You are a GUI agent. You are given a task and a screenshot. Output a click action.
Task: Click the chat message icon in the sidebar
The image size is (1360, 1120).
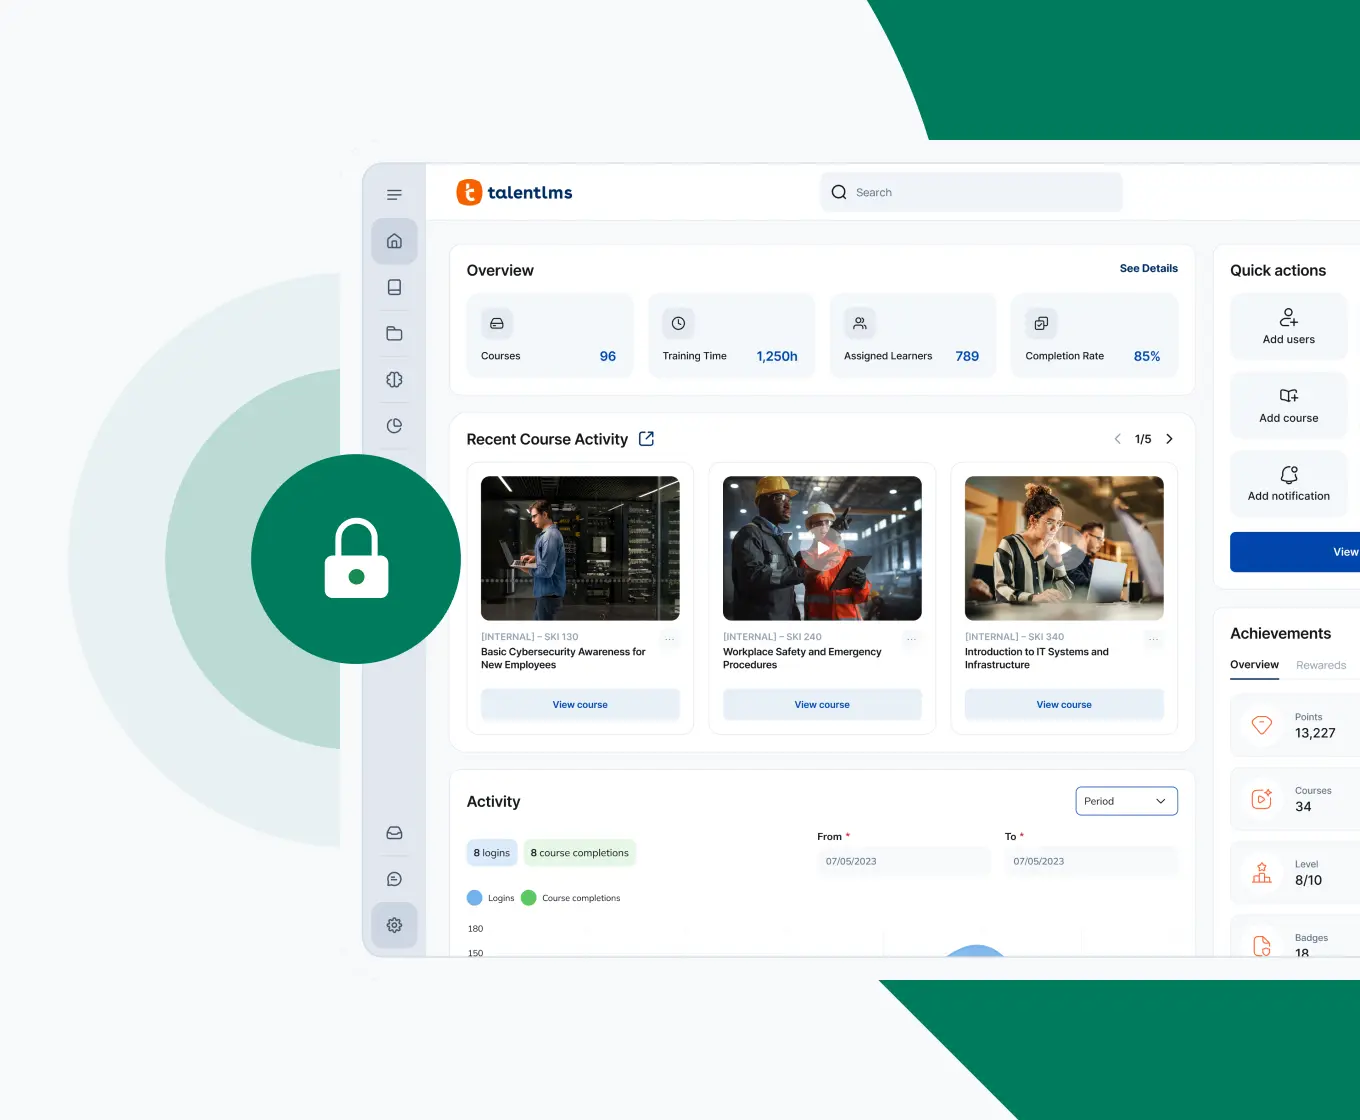[x=394, y=878]
